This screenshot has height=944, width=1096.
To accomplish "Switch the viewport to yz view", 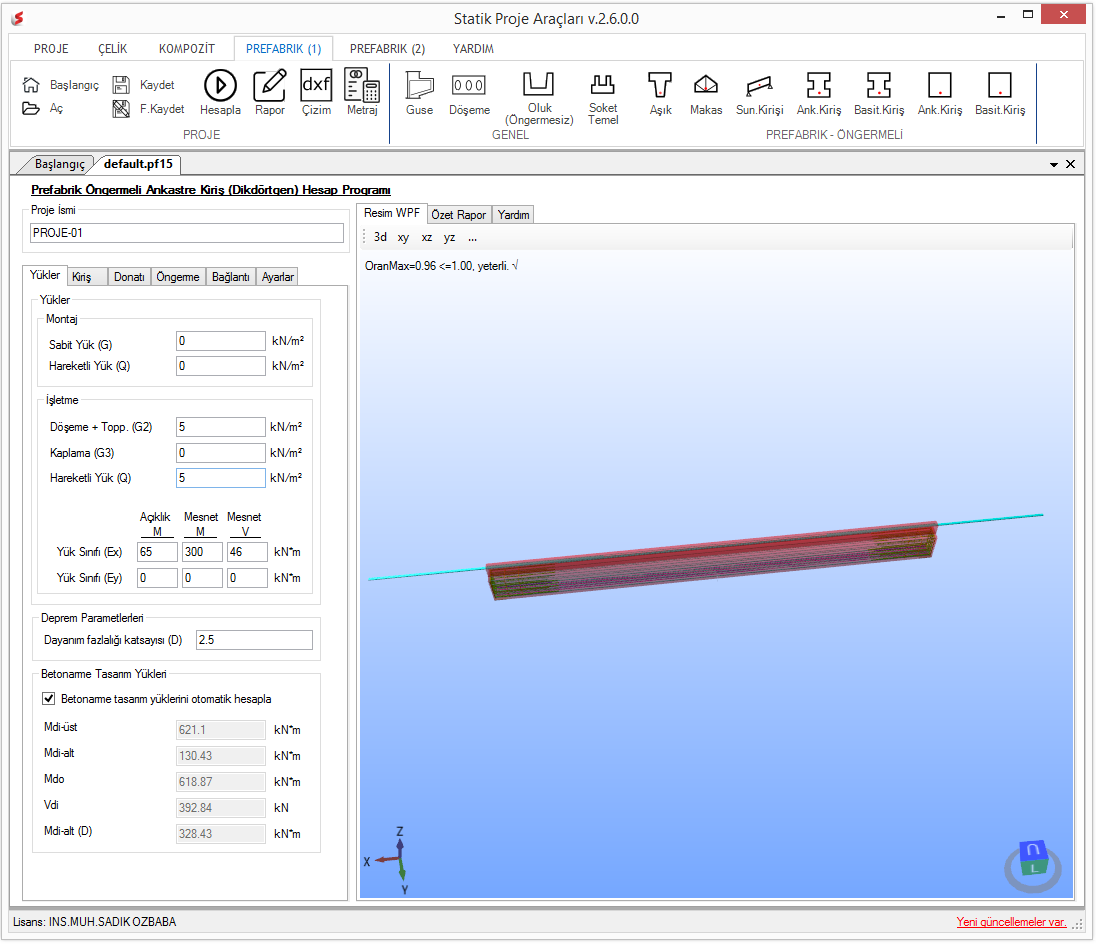I will click(x=449, y=238).
